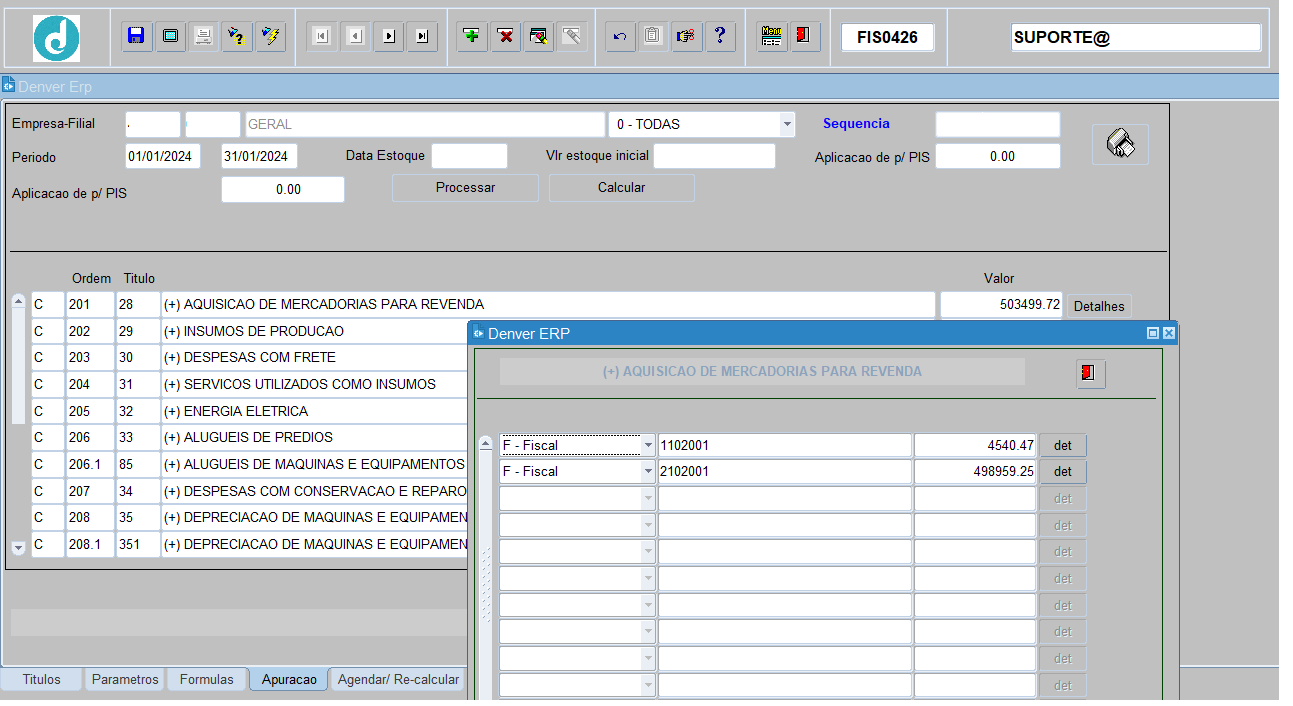Click the Save diskette toolbar icon
Viewport: 1293px width, 706px height.
point(136,37)
